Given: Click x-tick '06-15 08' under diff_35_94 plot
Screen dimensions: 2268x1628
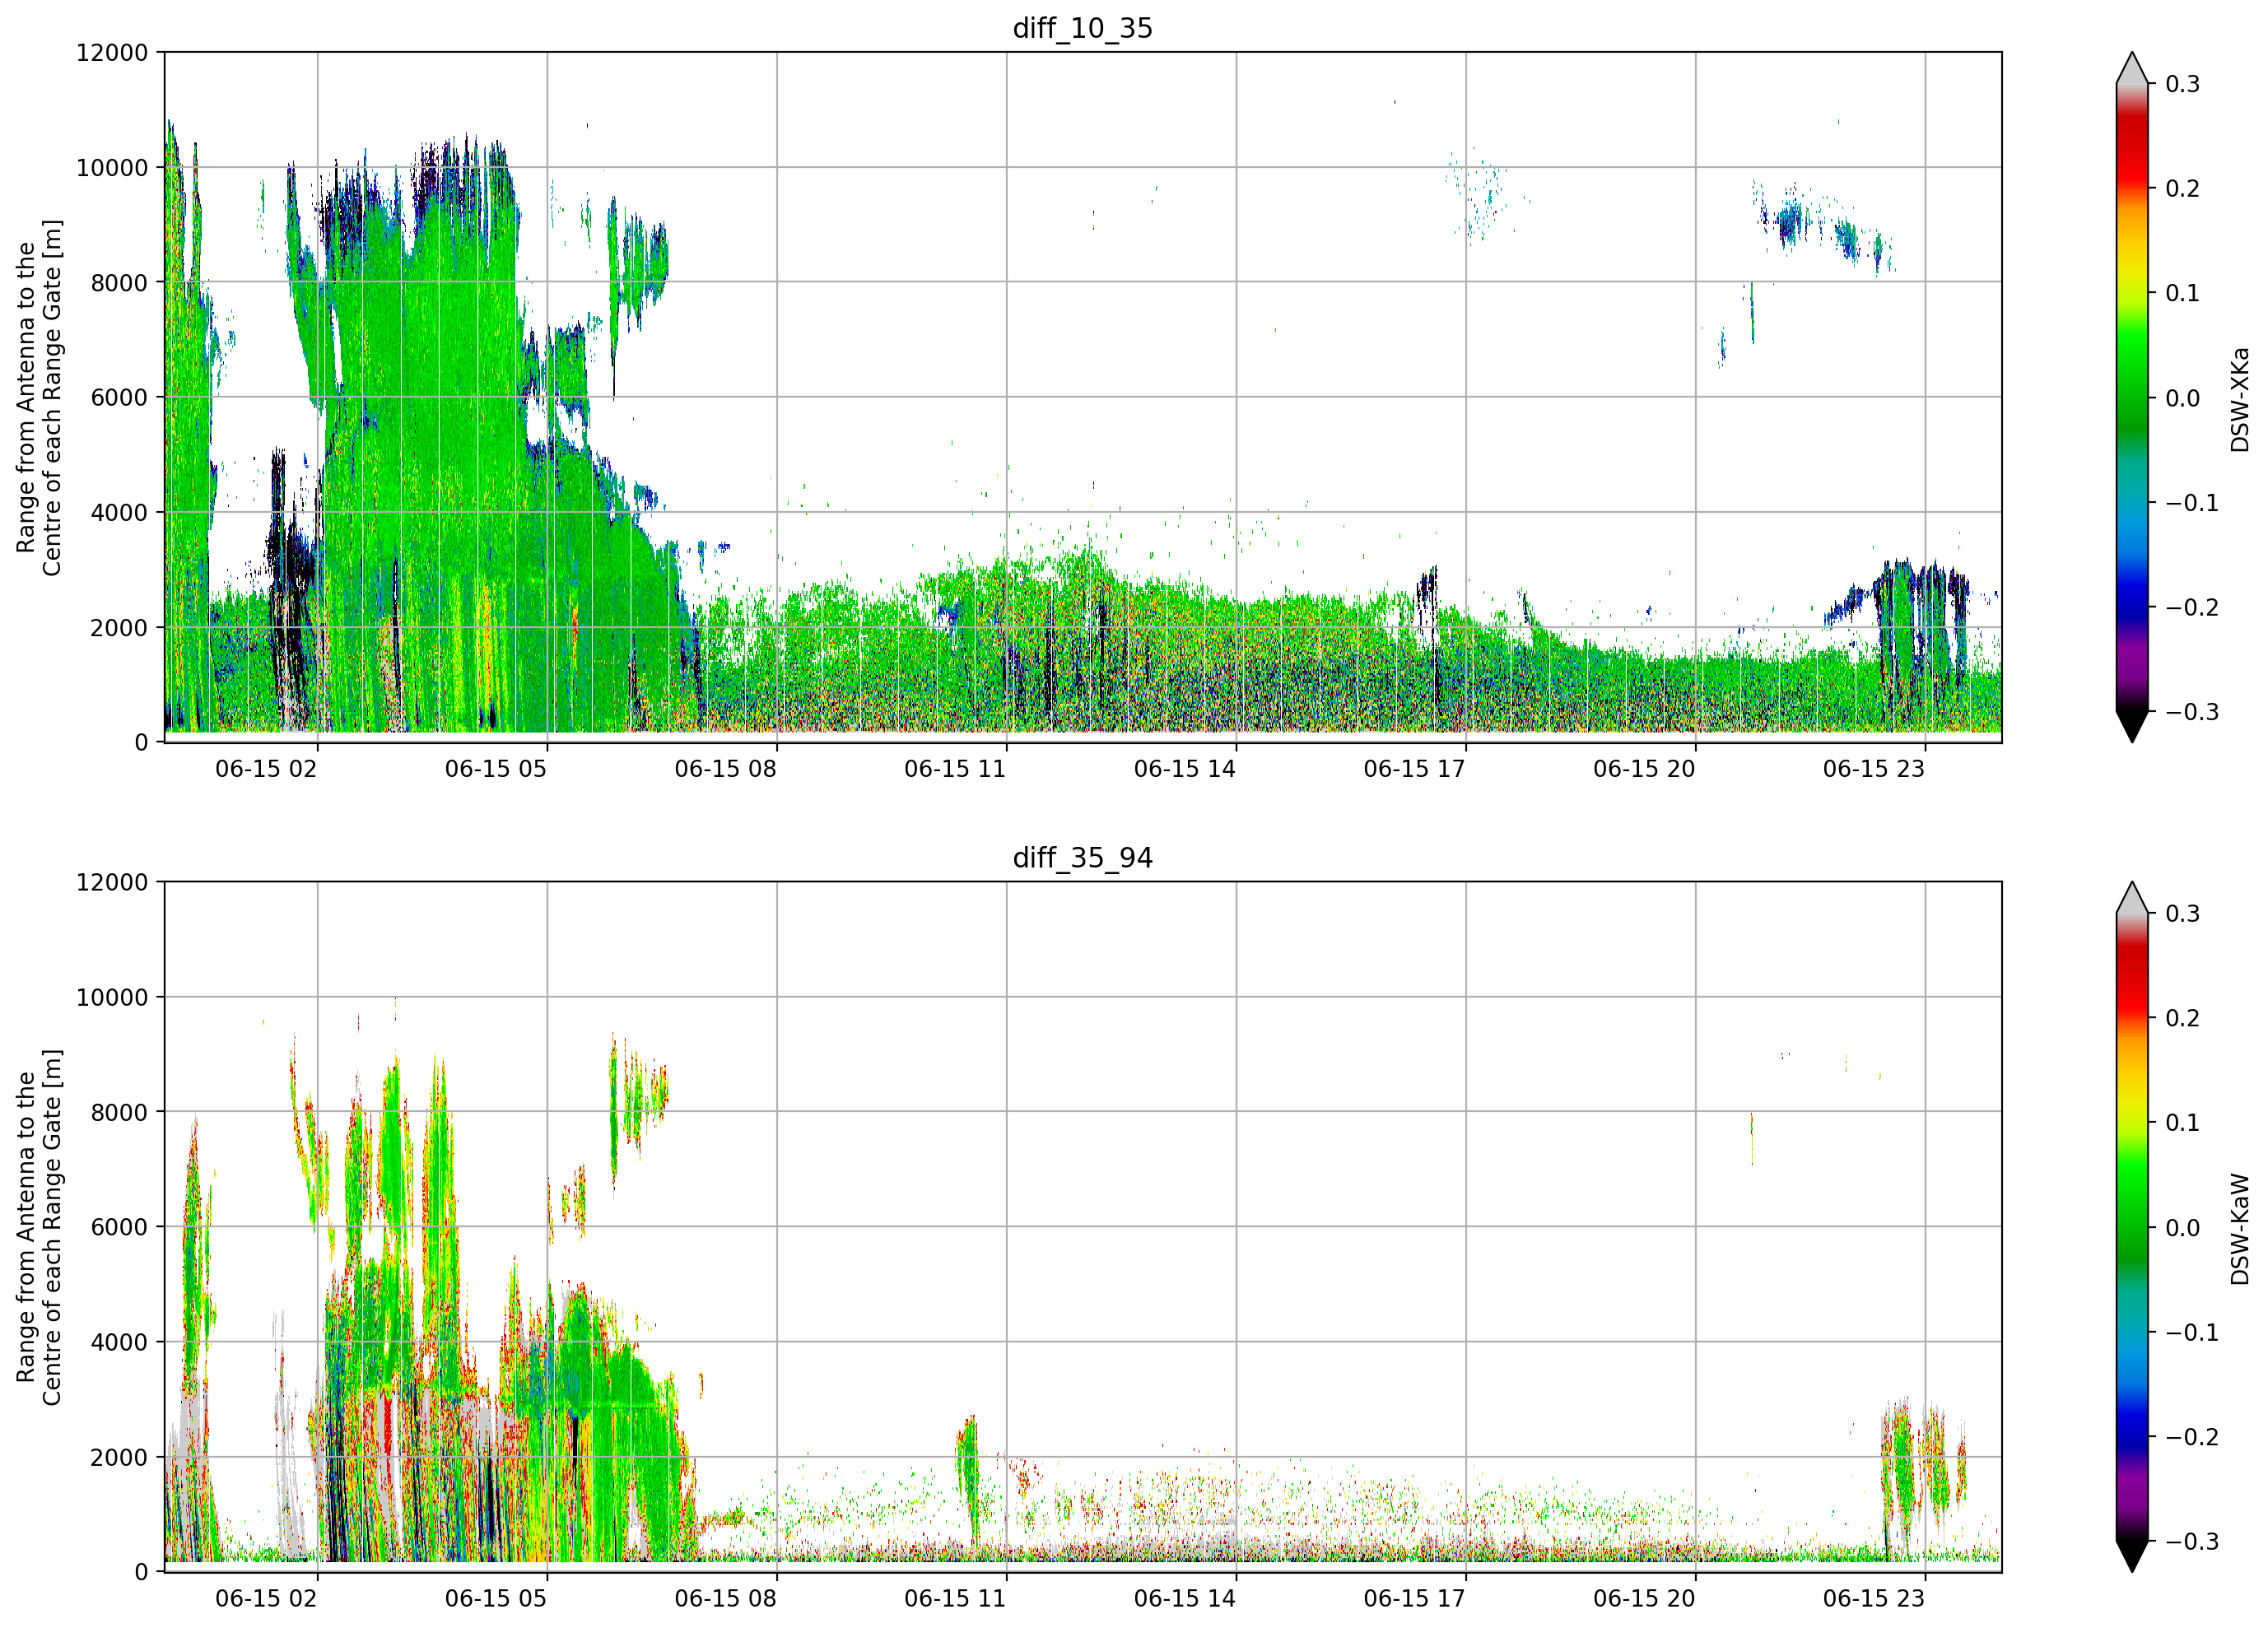Looking at the screenshot, I should tap(726, 1599).
